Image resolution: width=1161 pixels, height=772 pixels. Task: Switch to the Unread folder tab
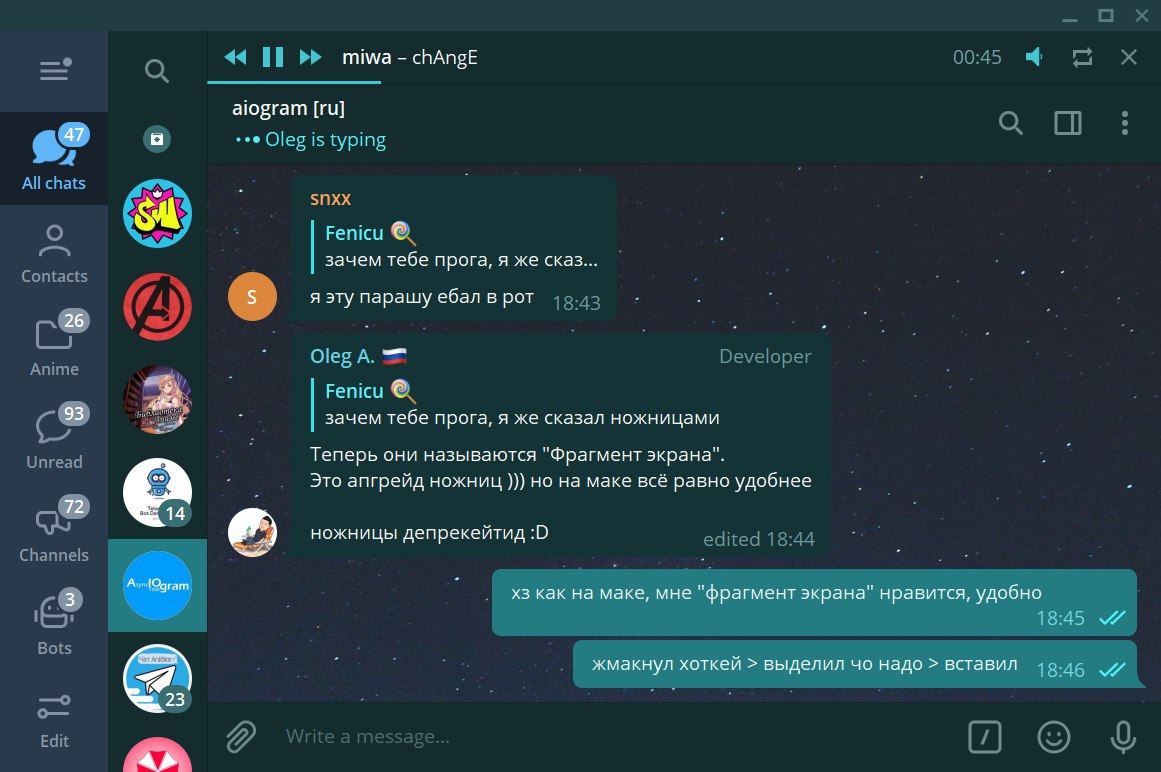tap(54, 437)
